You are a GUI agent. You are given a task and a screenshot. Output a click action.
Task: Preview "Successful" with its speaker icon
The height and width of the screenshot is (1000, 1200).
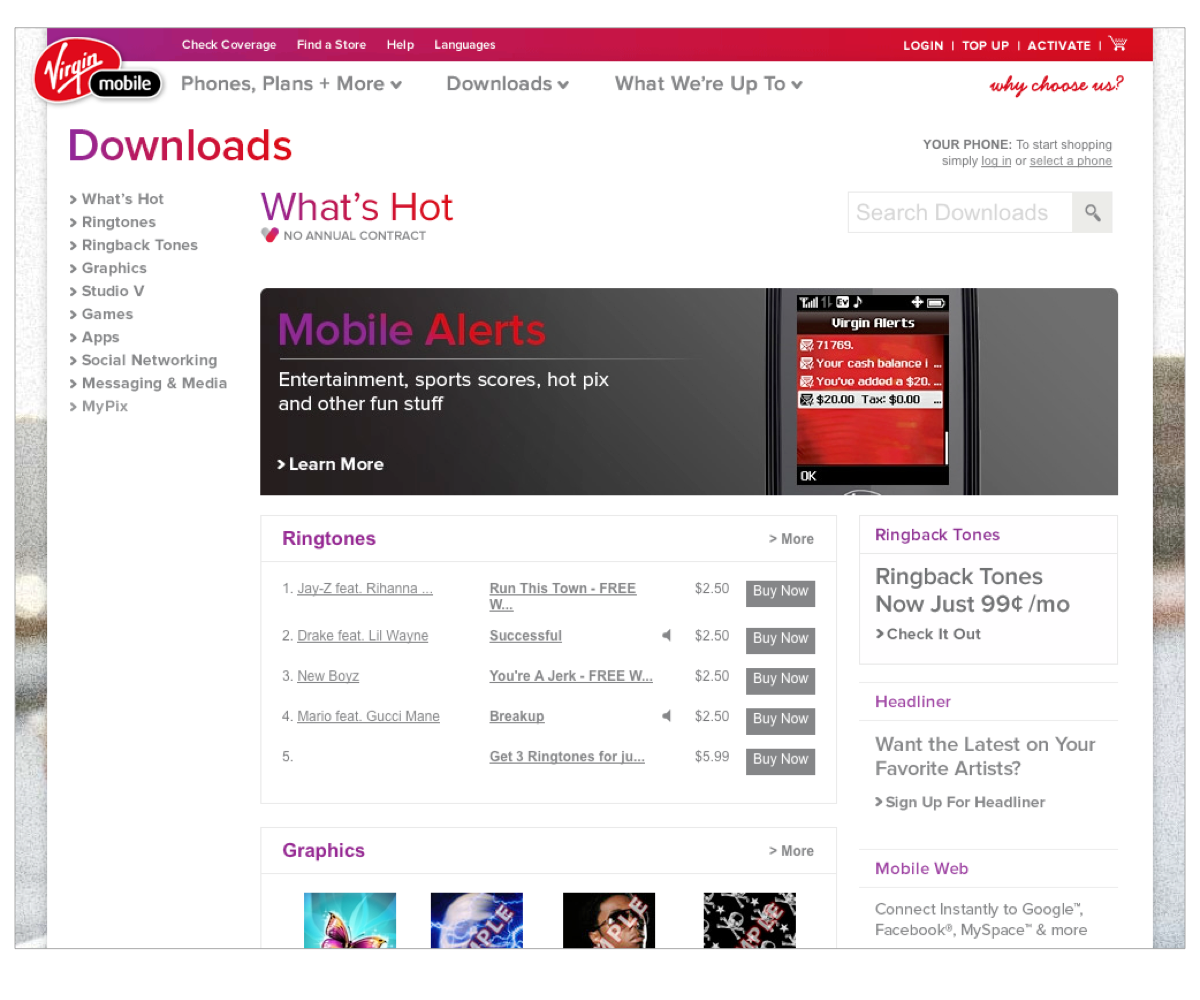click(x=666, y=635)
